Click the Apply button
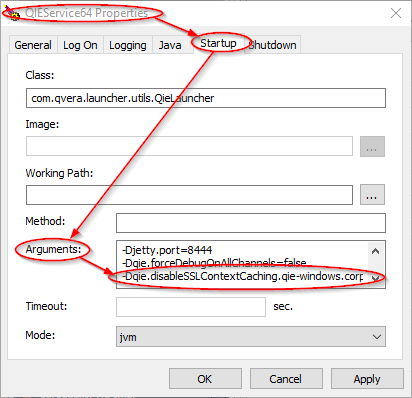The image size is (412, 398). [367, 379]
